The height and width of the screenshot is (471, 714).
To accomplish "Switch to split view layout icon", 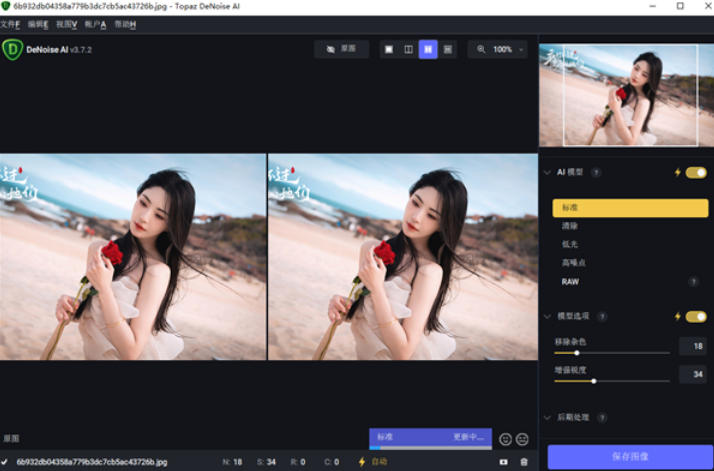I will coord(408,49).
